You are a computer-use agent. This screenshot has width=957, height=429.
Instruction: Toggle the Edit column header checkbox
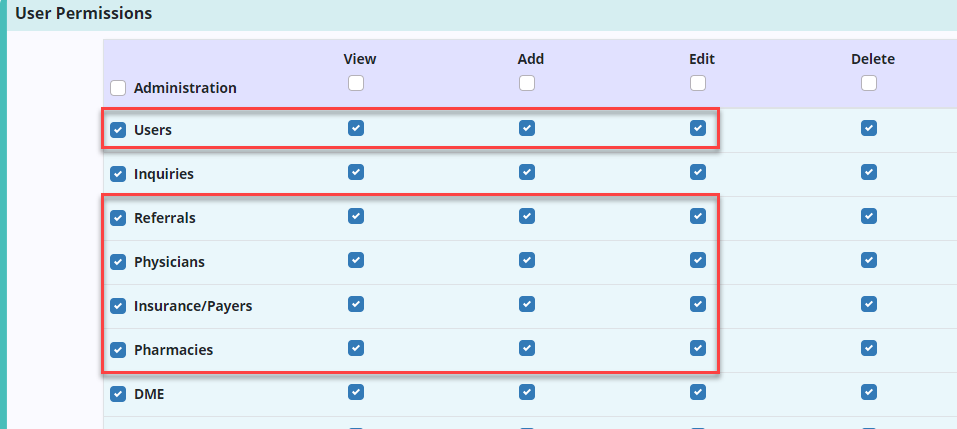tap(698, 84)
